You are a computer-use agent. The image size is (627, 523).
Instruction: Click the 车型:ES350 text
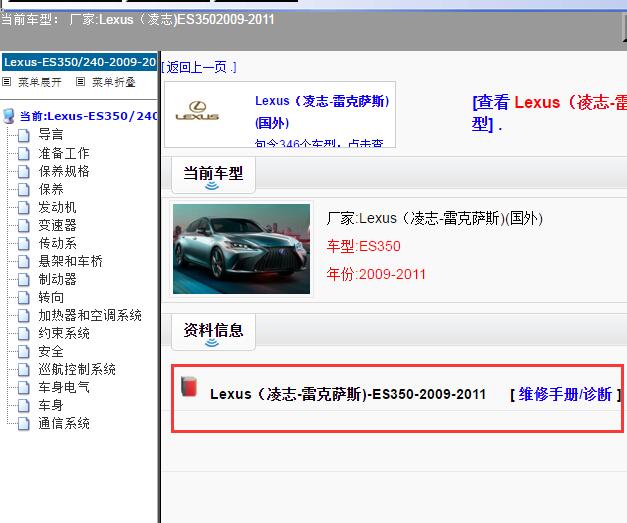point(363,246)
